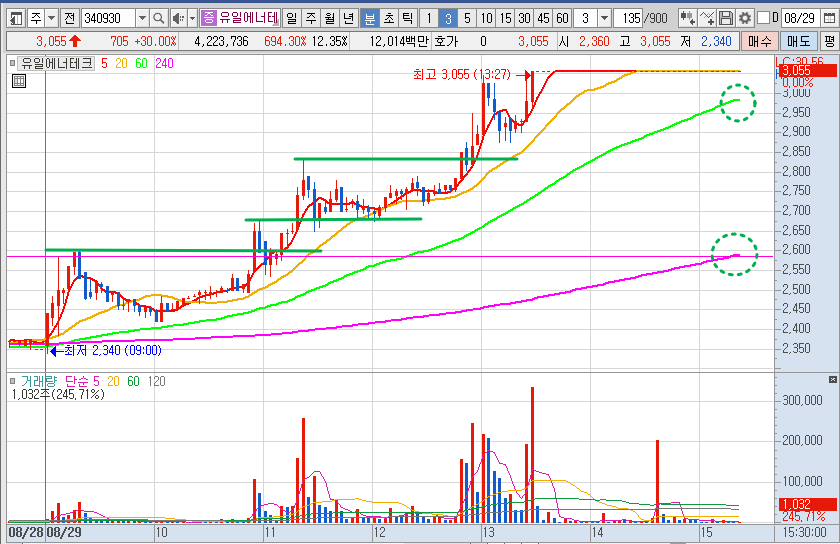Click the 15:30:00 time label
The width and height of the screenshot is (840, 544).
click(804, 533)
